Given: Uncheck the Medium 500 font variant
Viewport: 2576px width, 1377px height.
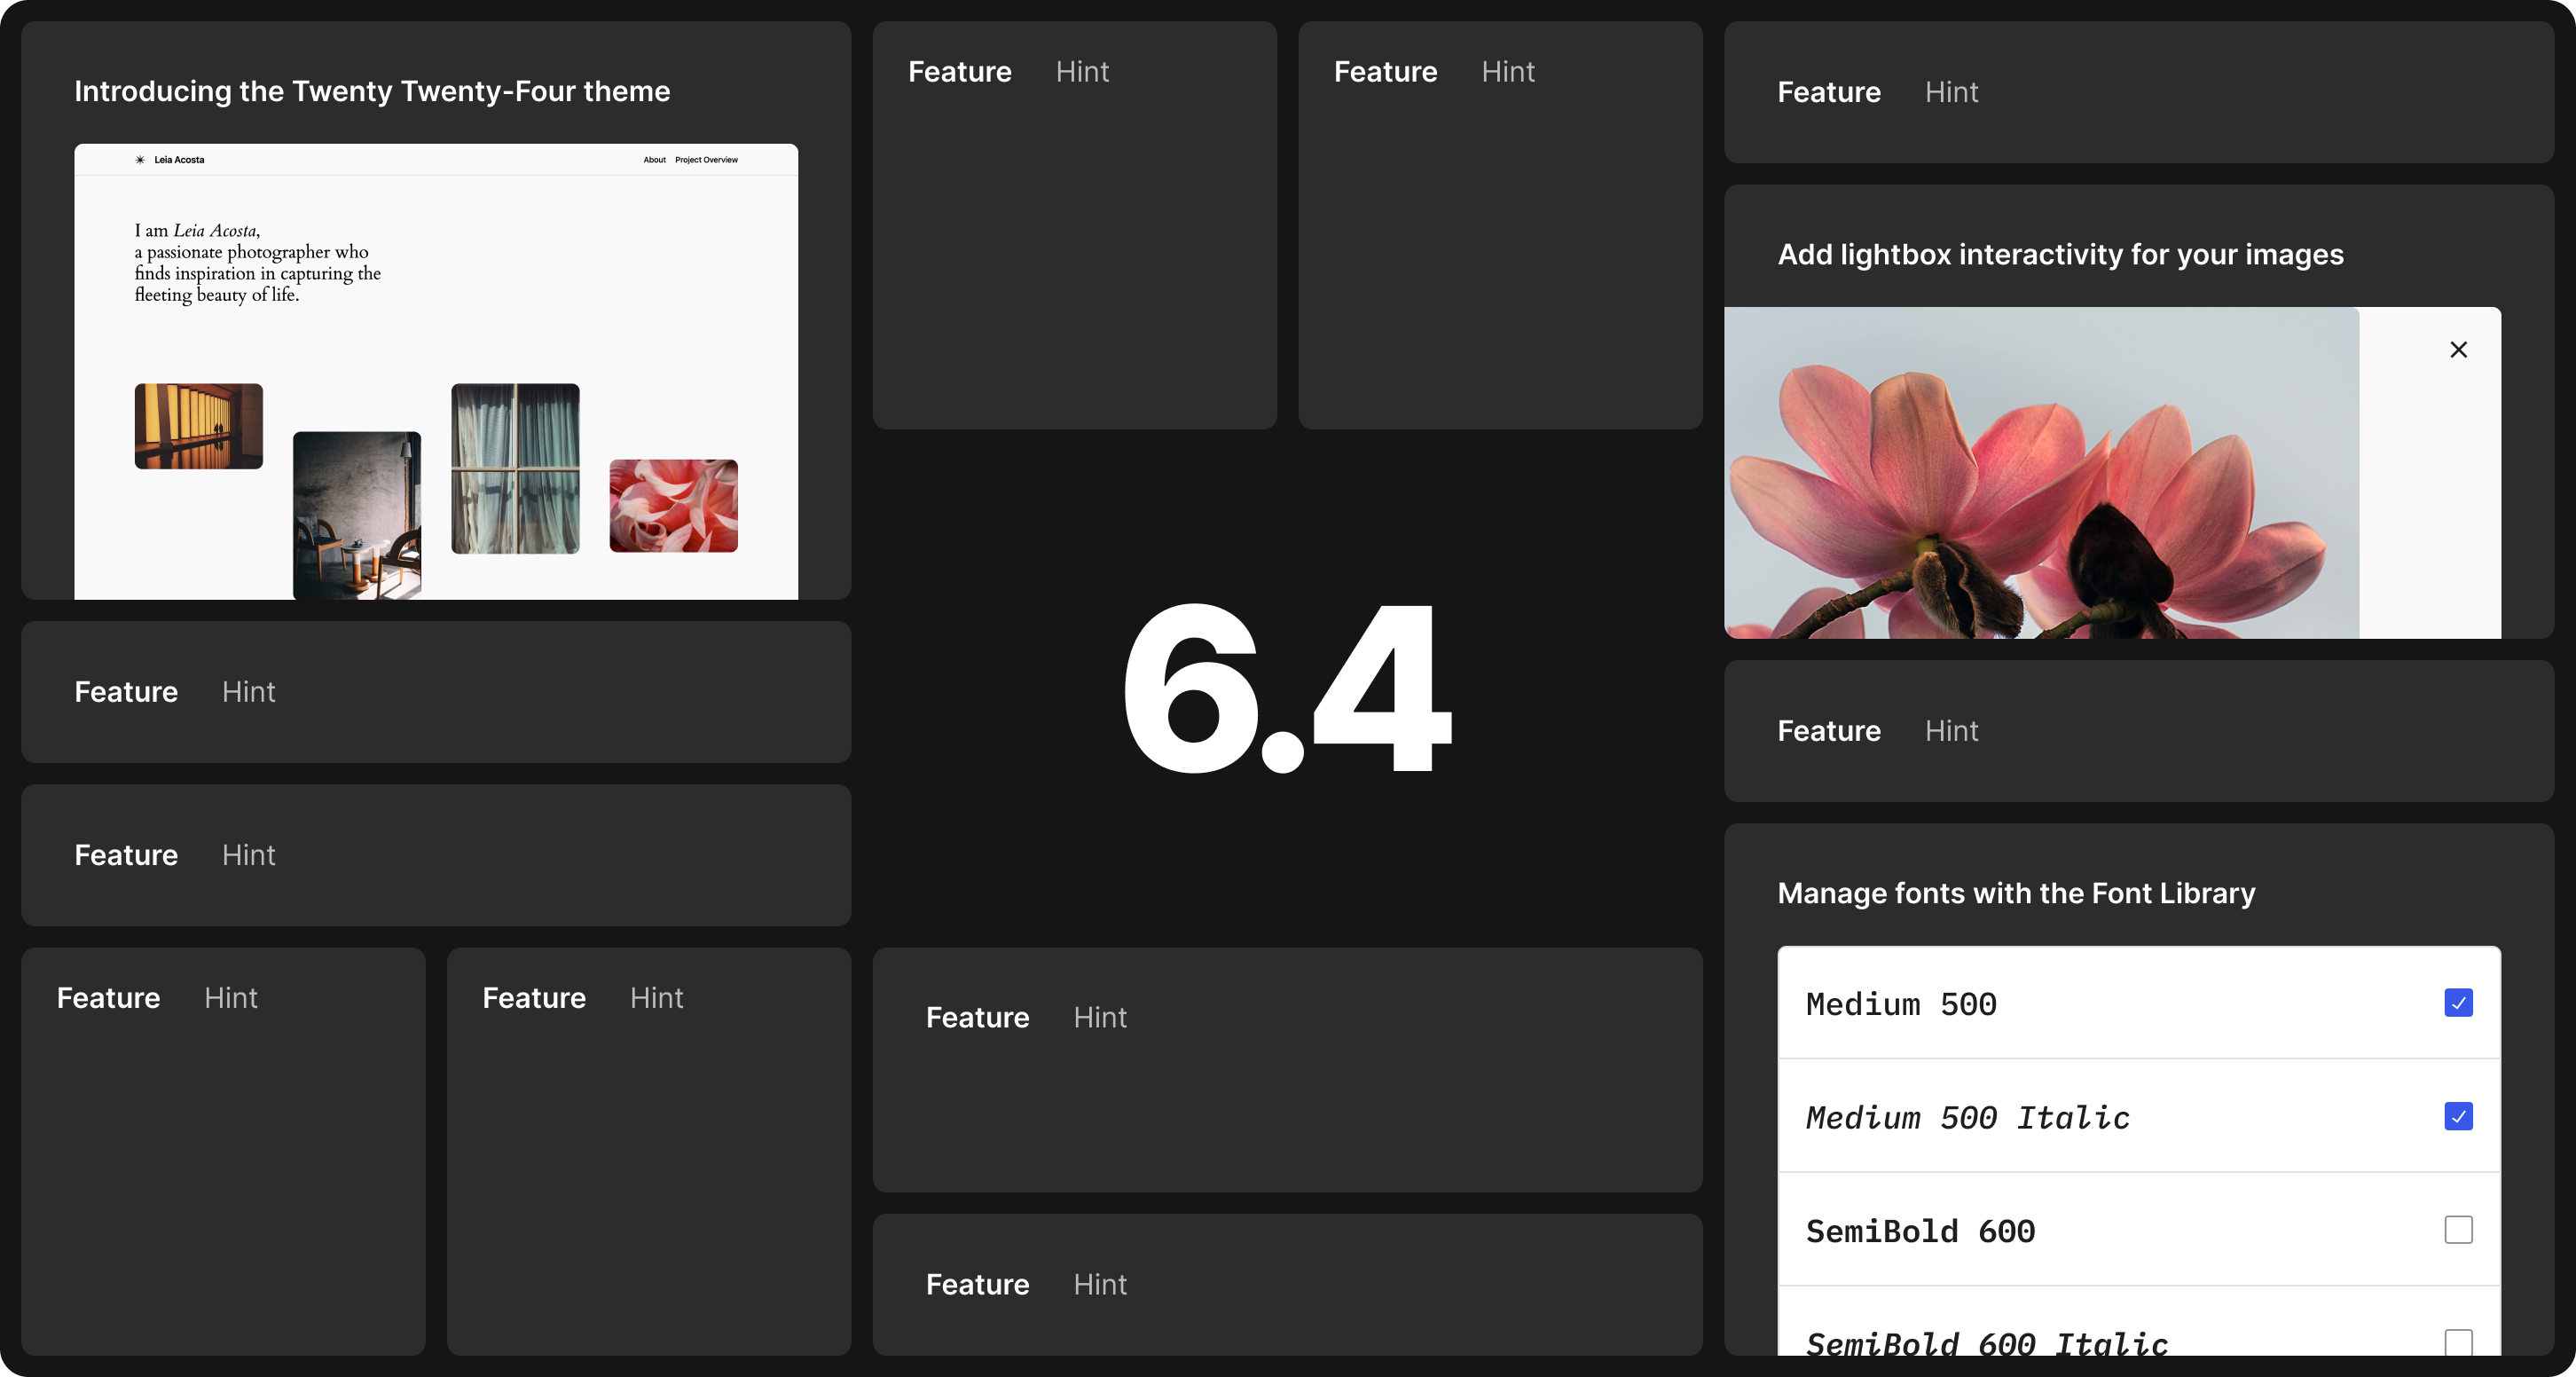Looking at the screenshot, I should [2458, 1003].
